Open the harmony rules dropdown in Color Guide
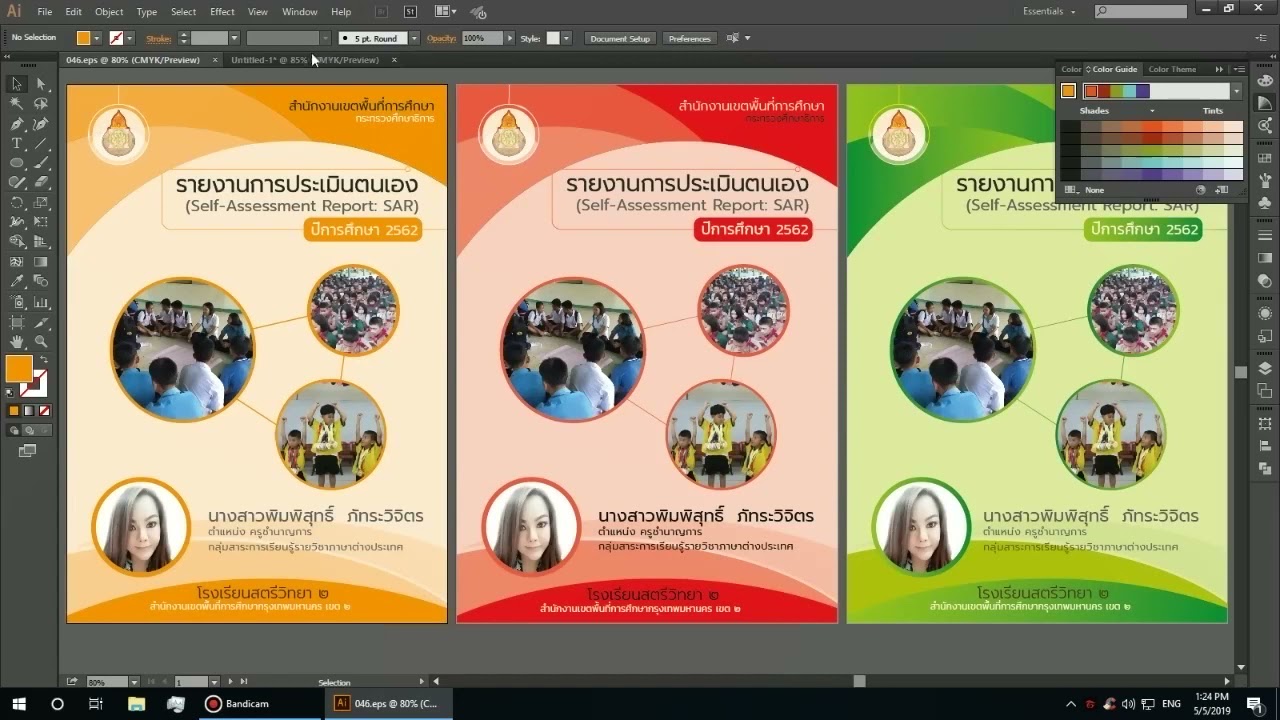This screenshot has height=720, width=1280. [1236, 91]
